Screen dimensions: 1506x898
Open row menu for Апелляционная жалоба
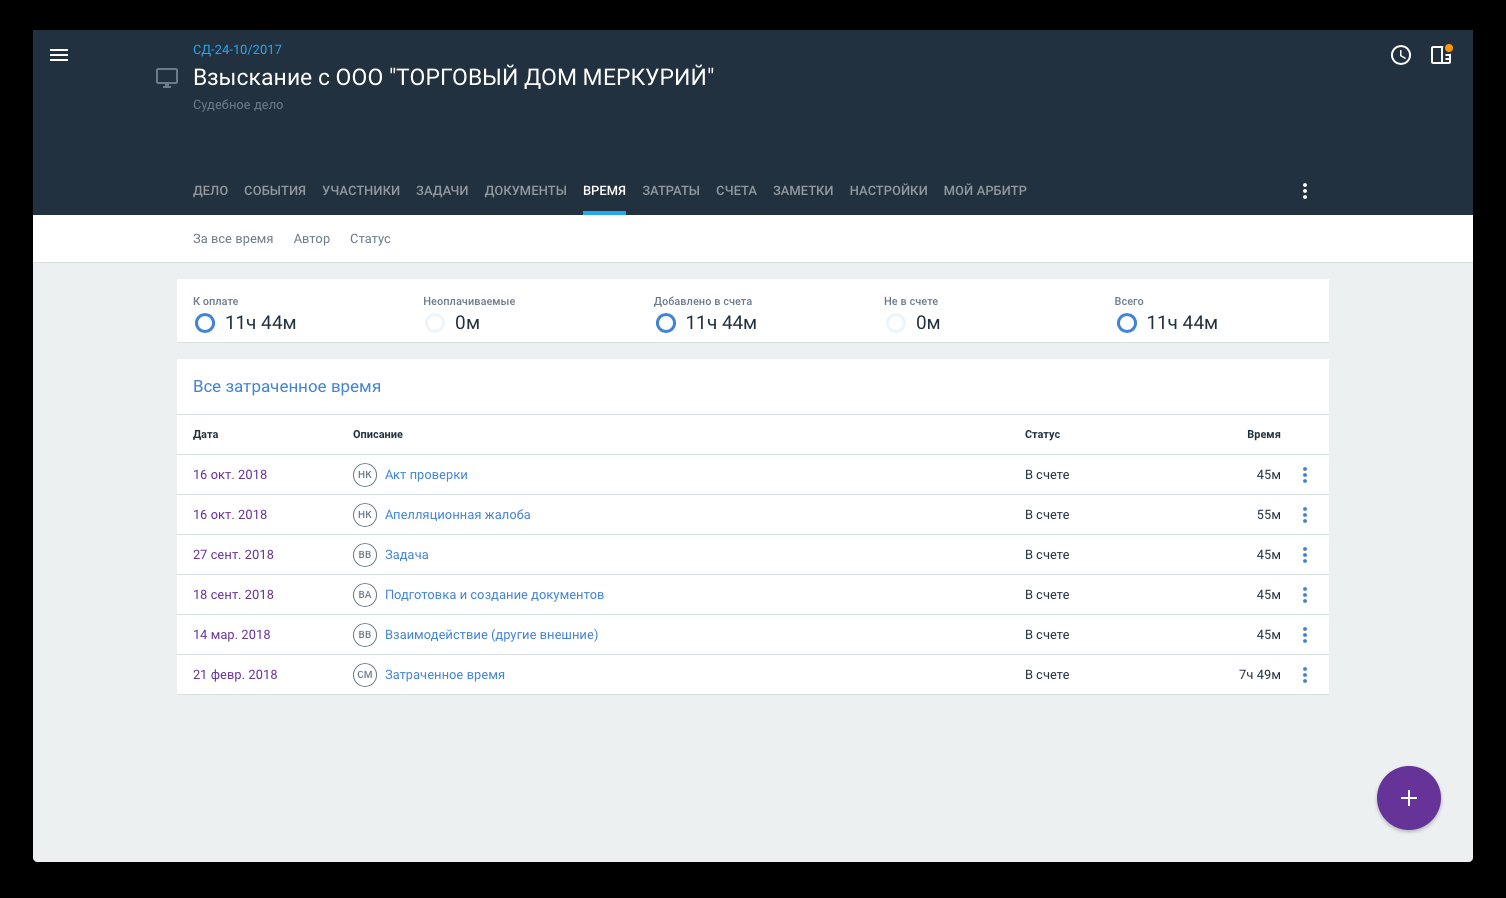(x=1305, y=515)
